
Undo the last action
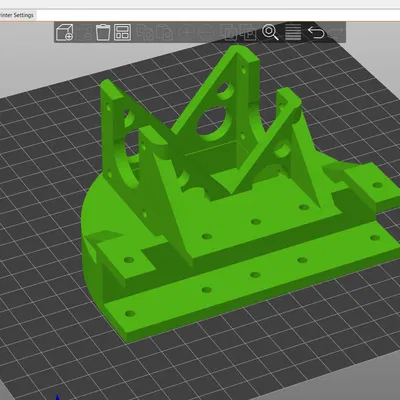(316, 32)
